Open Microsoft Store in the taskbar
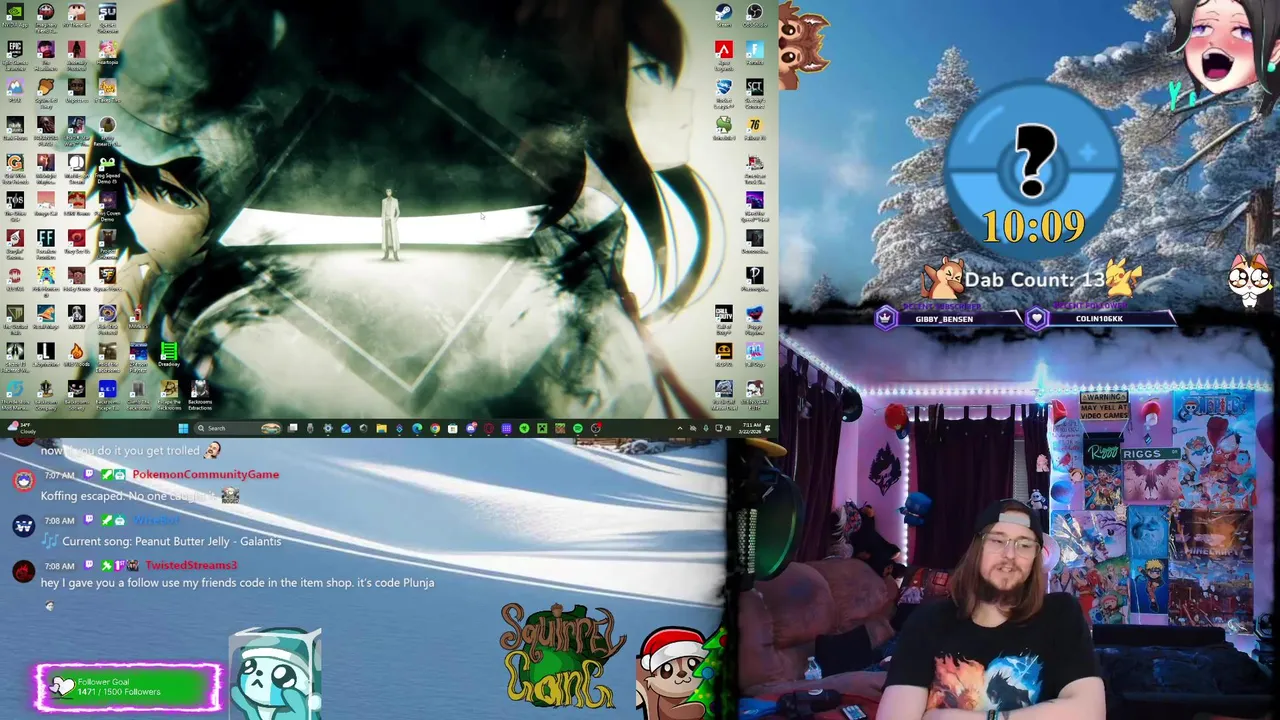1280x720 pixels. 453,428
